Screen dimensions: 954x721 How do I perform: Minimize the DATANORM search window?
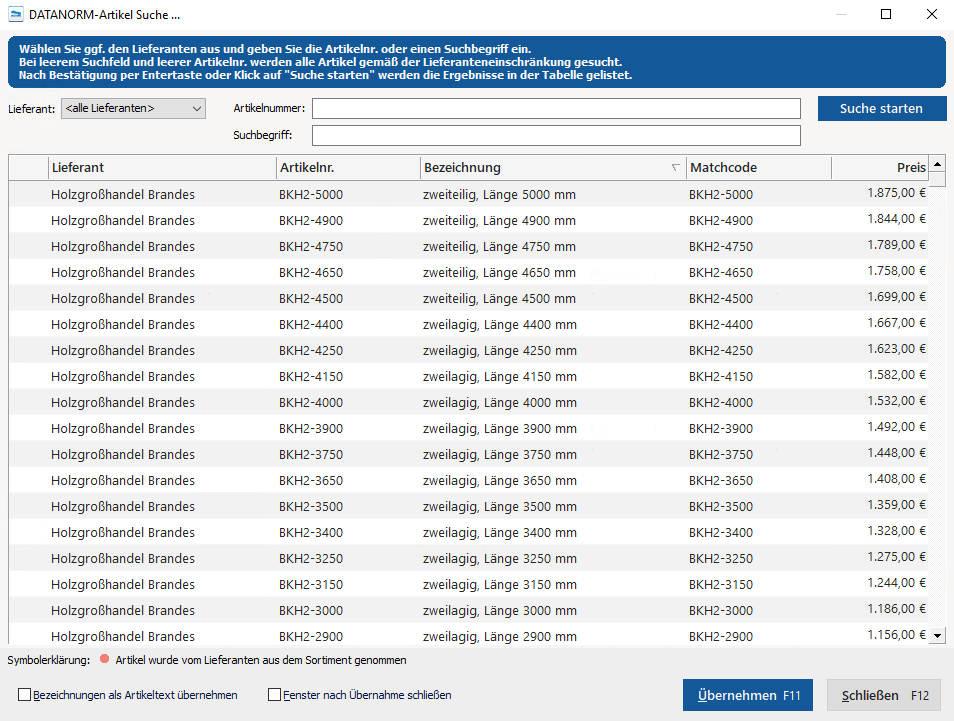click(840, 15)
